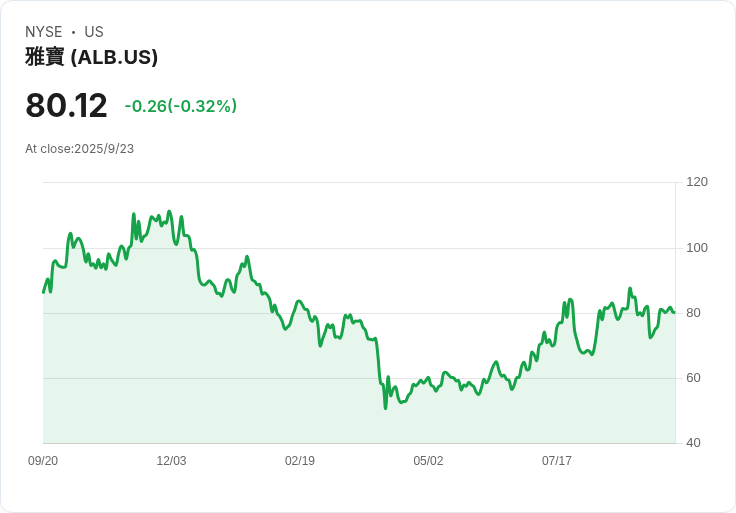
Task: Click the At close date text
Action: (x=79, y=149)
